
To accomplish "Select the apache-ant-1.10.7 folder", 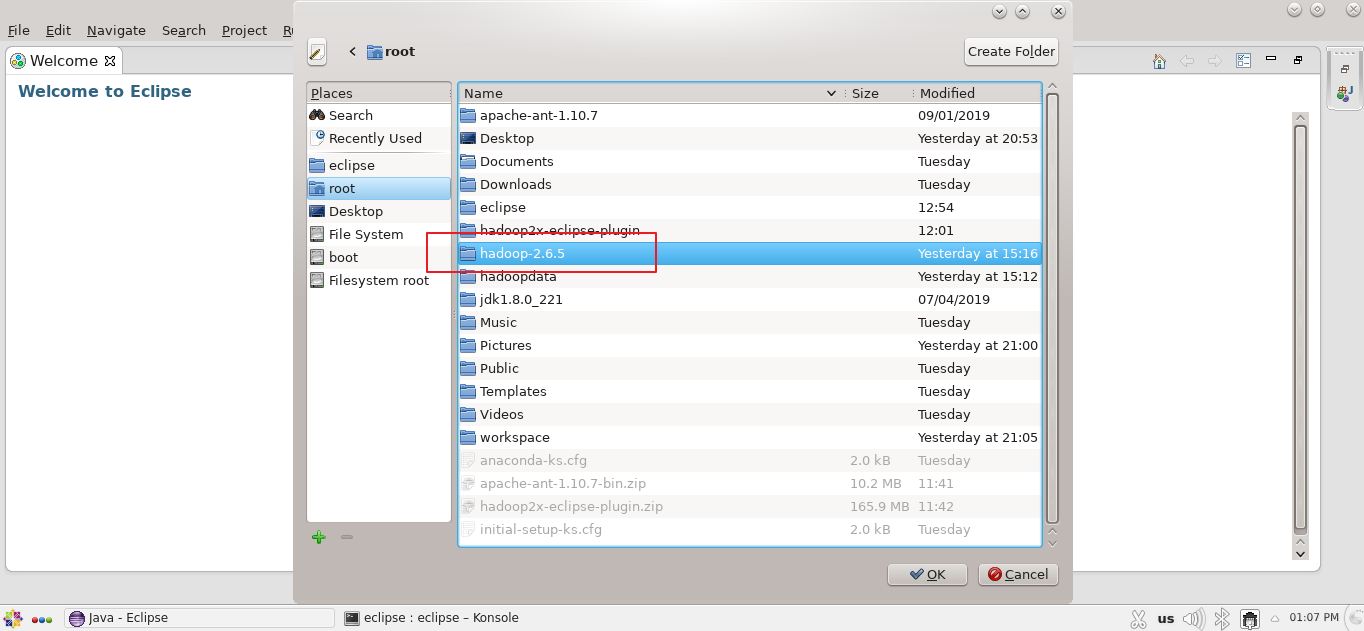I will tap(750, 115).
